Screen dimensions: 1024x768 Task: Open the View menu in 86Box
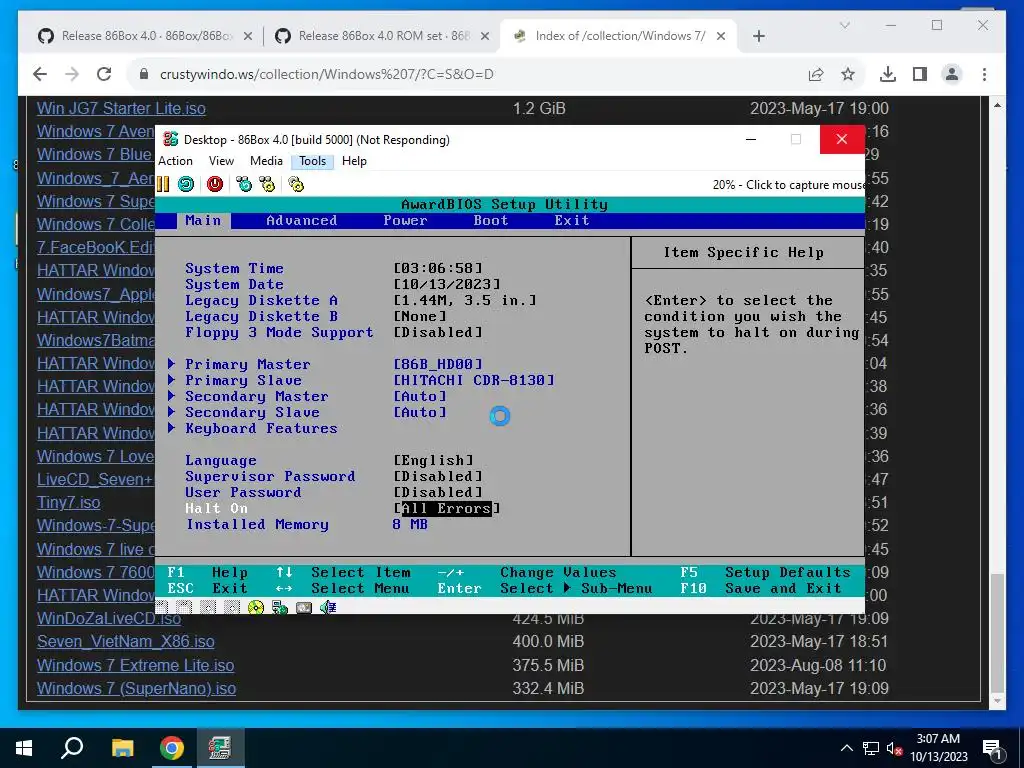tap(221, 161)
